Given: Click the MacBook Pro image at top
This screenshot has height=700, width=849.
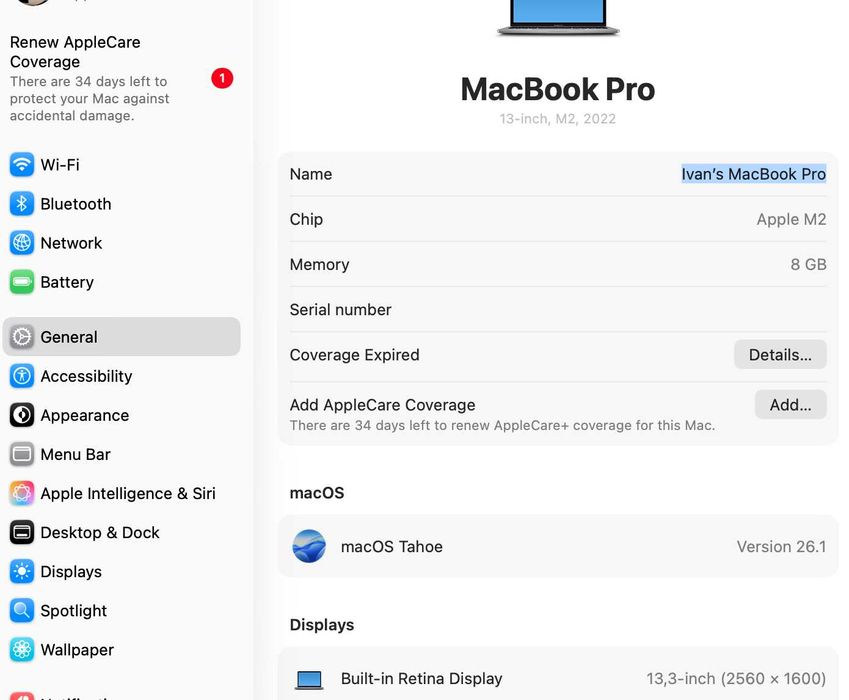Looking at the screenshot, I should click(558, 18).
